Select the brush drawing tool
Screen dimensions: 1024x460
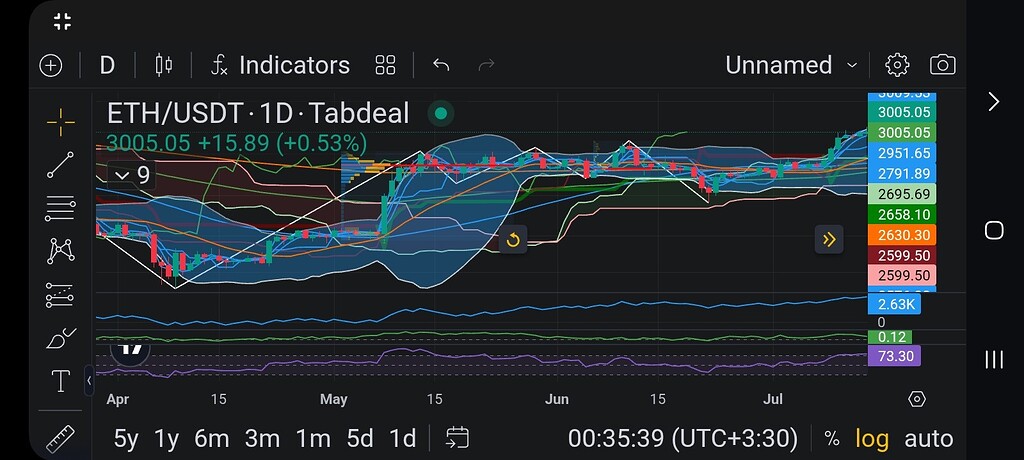click(62, 338)
